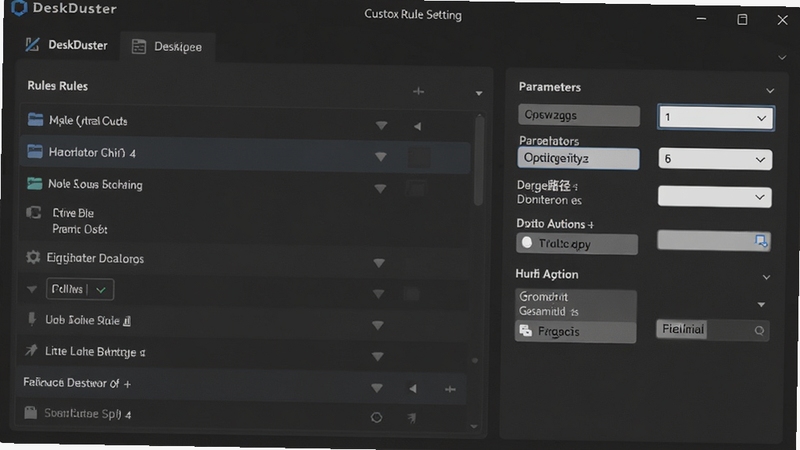
Task: Click the icon beside Ctive Ble
Action: pos(34,212)
